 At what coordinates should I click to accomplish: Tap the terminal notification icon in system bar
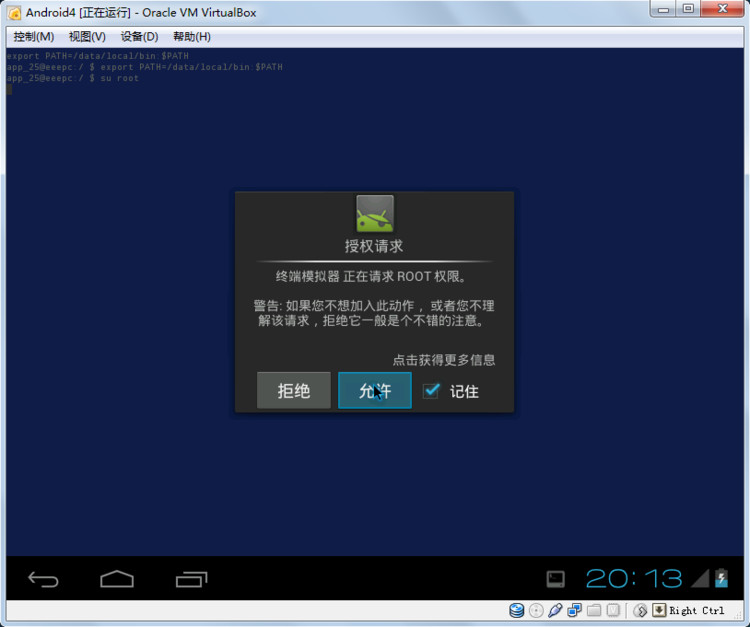(x=555, y=579)
